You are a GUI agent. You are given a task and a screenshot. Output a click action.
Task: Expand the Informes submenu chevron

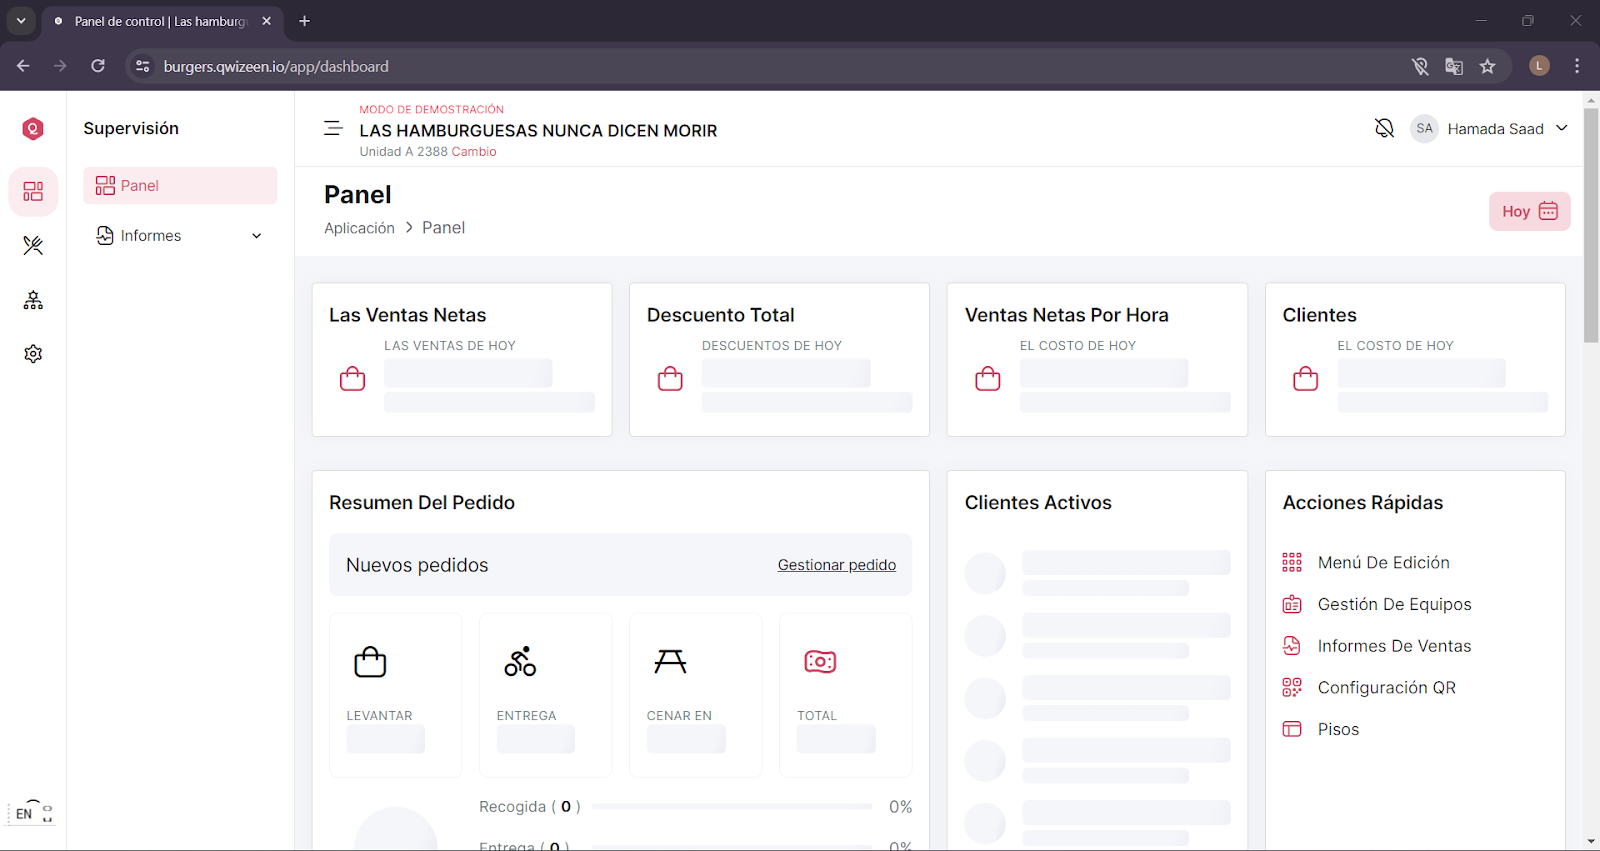pyautogui.click(x=257, y=236)
